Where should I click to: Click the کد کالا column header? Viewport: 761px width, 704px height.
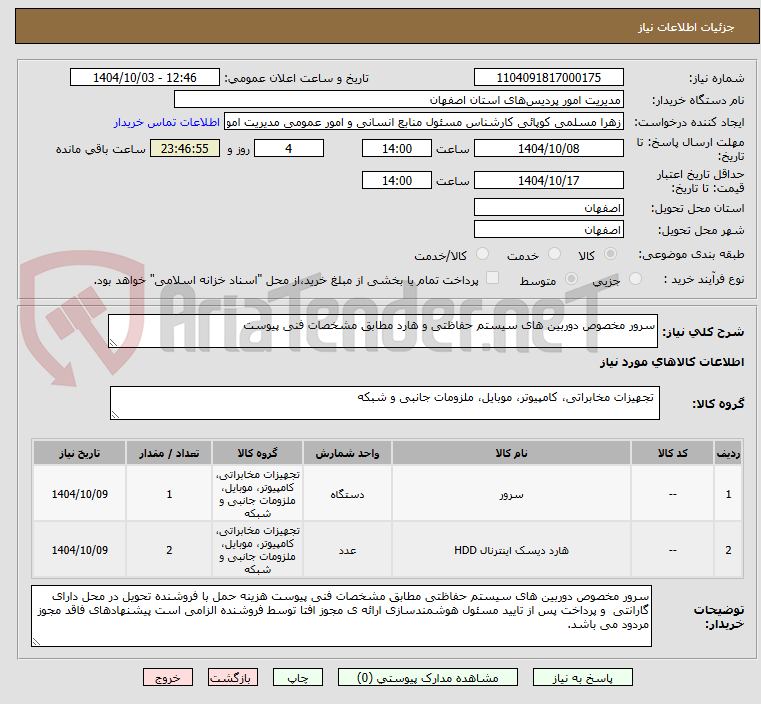tap(673, 453)
